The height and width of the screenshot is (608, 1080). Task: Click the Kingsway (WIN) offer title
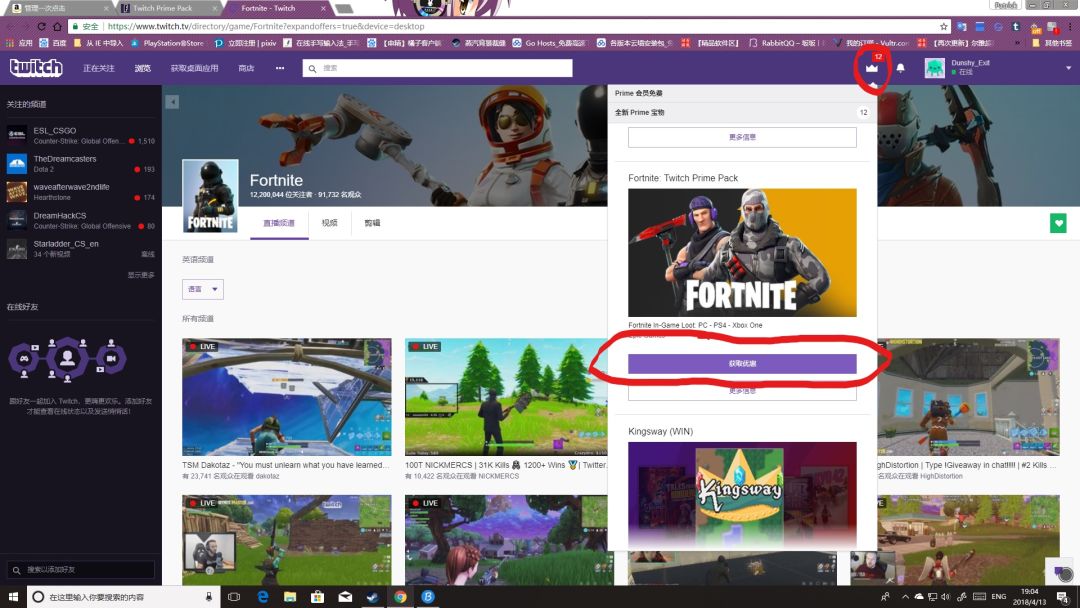661,431
